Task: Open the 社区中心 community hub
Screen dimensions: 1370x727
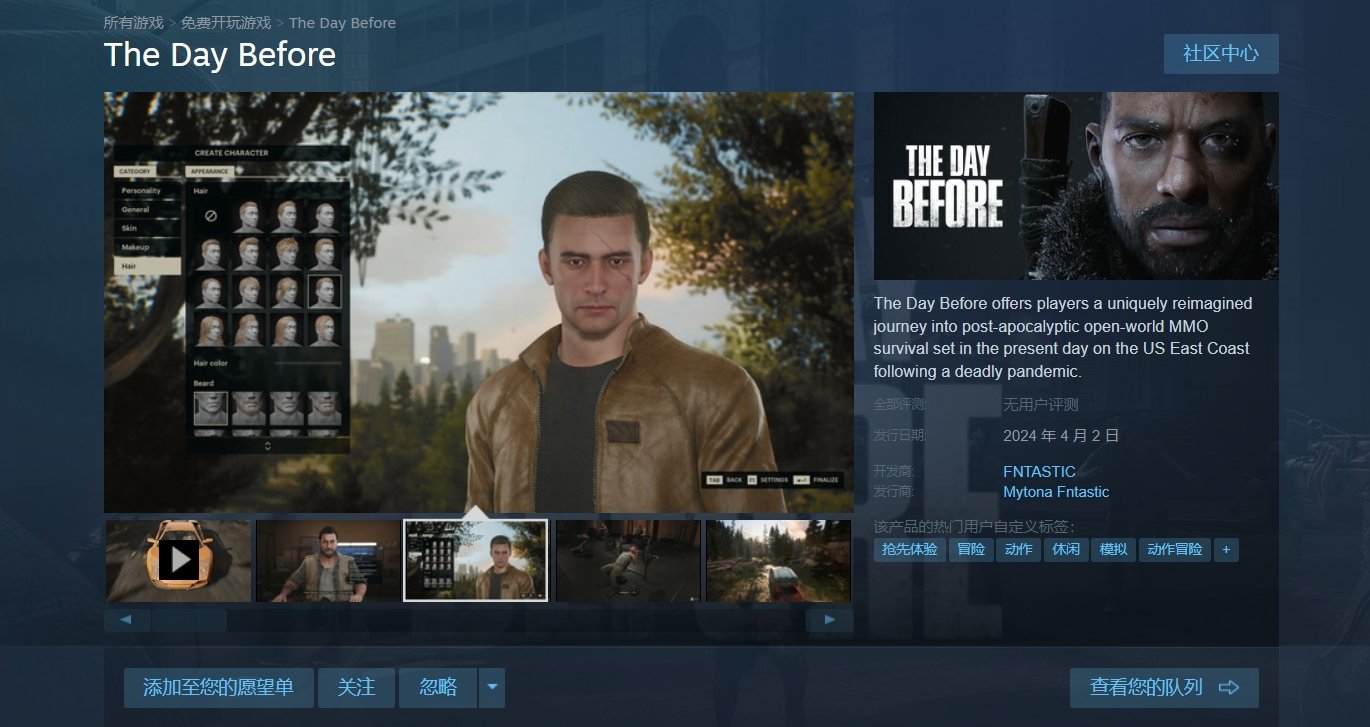Action: click(x=1221, y=54)
